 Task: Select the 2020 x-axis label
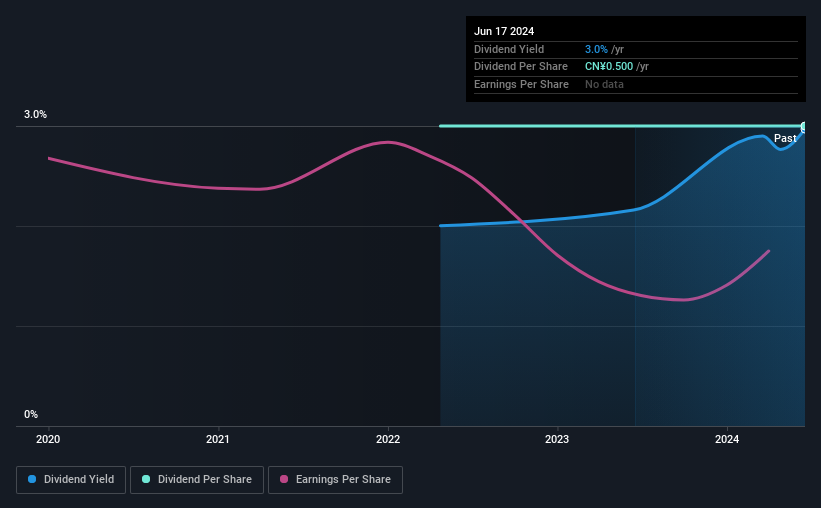pos(49,439)
